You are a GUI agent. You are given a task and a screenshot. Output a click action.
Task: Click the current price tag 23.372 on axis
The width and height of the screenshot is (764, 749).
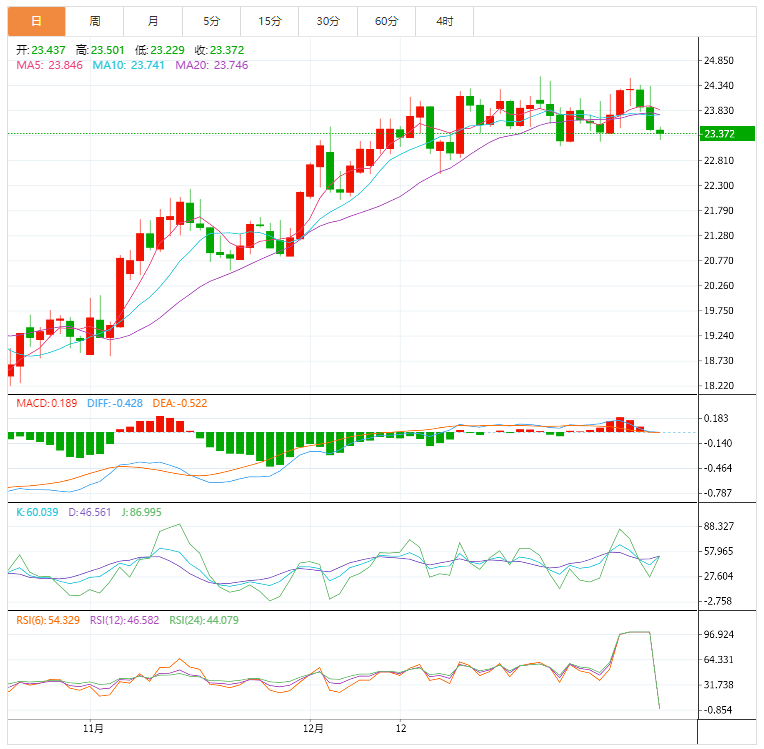[720, 134]
